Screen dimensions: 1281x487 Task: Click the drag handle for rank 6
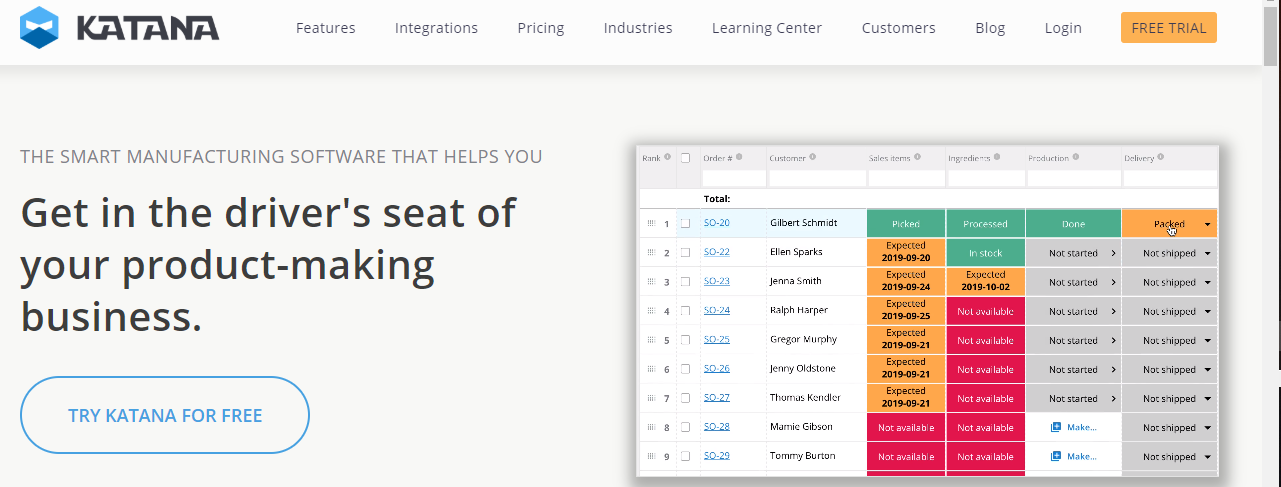coord(651,369)
